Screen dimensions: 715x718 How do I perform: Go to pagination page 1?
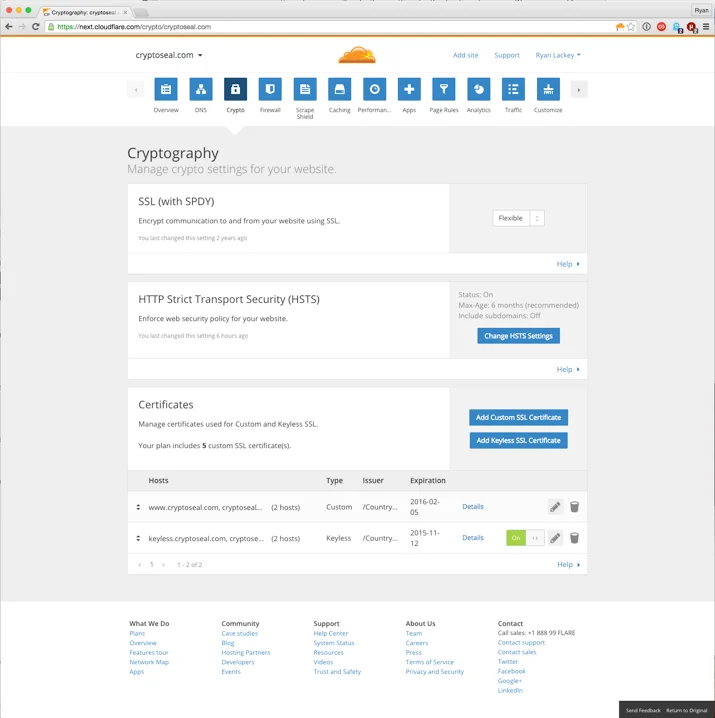click(152, 565)
